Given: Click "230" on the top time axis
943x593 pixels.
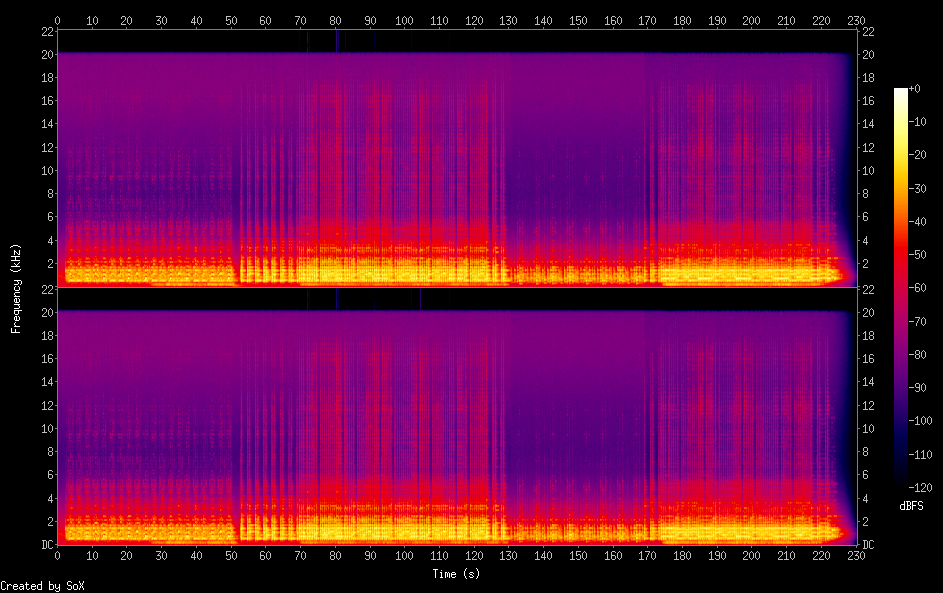Looking at the screenshot, I should (x=856, y=20).
